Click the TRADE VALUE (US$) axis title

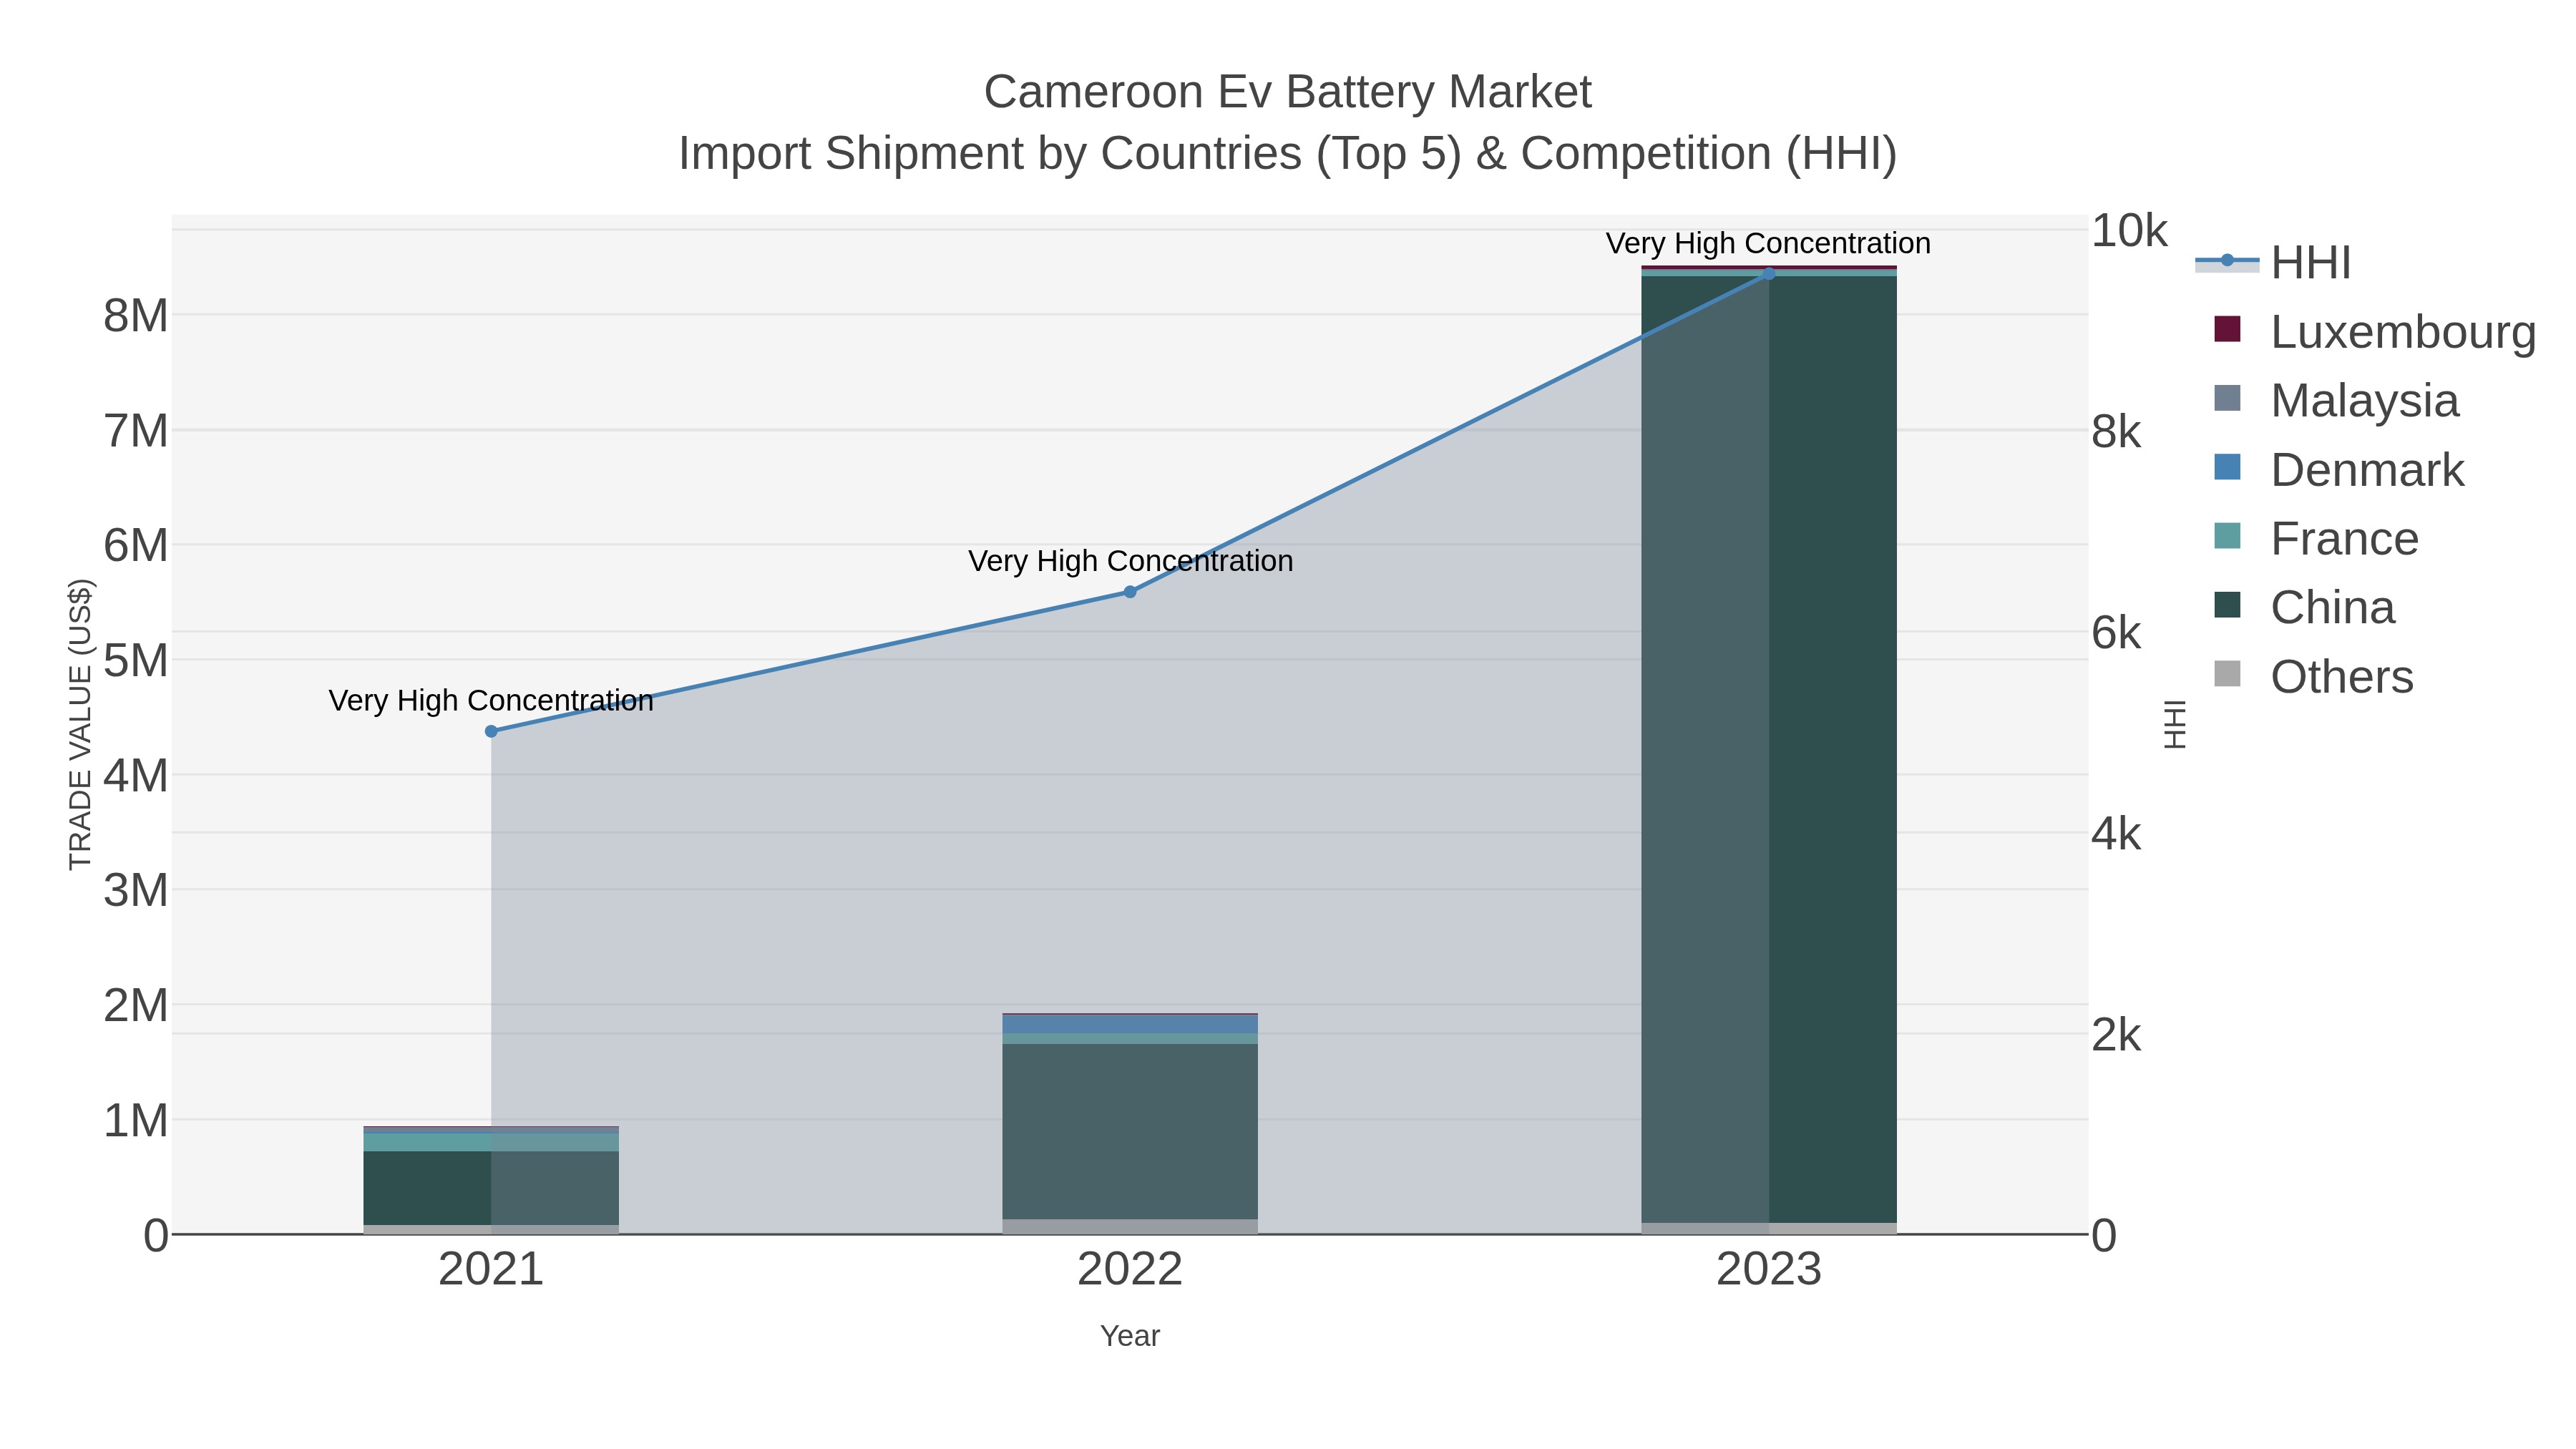click(80, 724)
